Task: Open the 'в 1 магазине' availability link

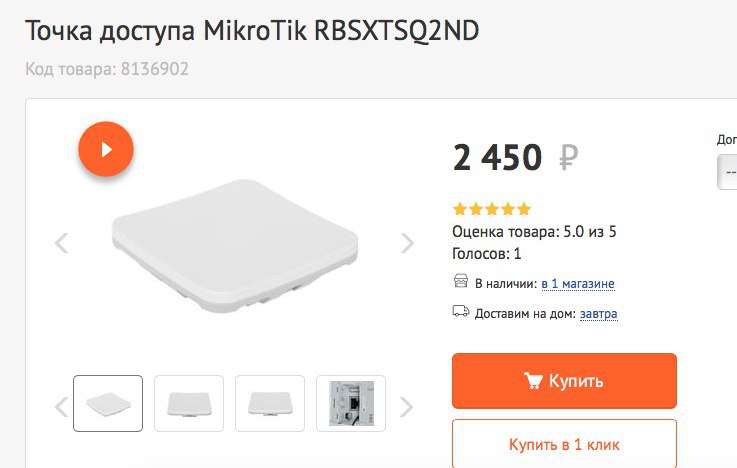Action: tap(578, 284)
